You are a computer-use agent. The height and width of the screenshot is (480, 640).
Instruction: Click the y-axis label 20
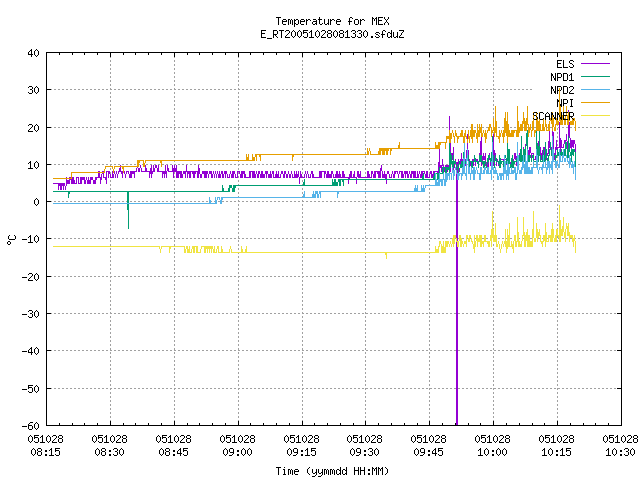tap(33, 128)
